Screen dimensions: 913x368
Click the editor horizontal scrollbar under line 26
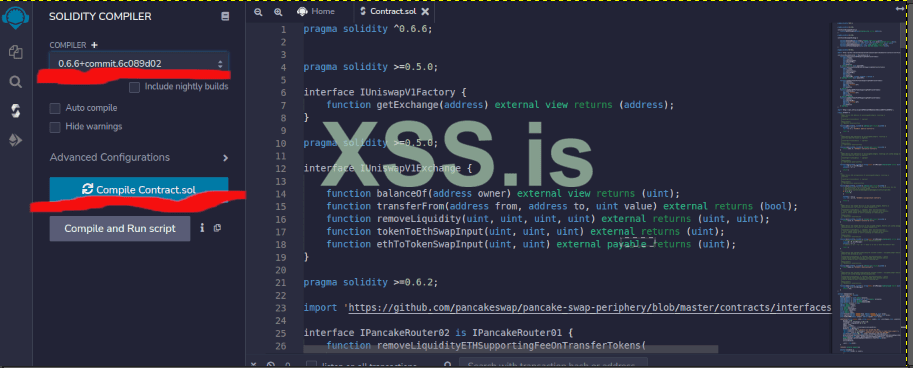point(511,349)
